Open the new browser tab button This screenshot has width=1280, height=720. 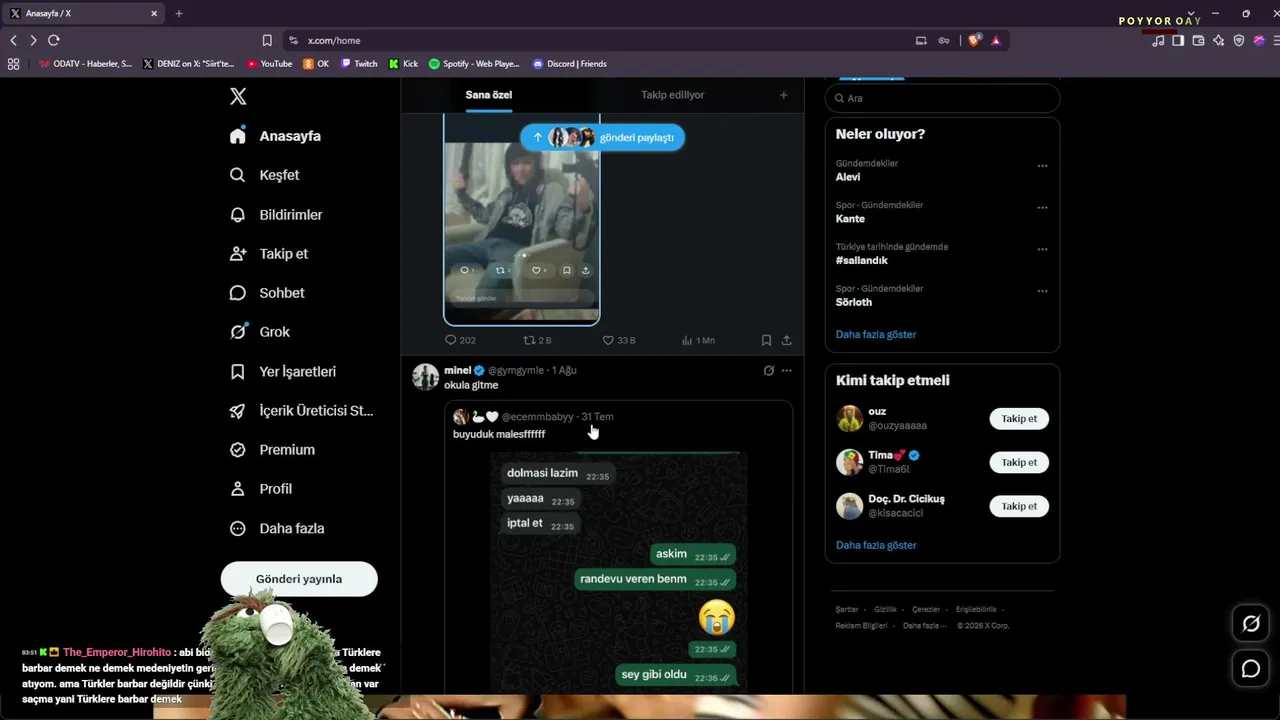179,13
